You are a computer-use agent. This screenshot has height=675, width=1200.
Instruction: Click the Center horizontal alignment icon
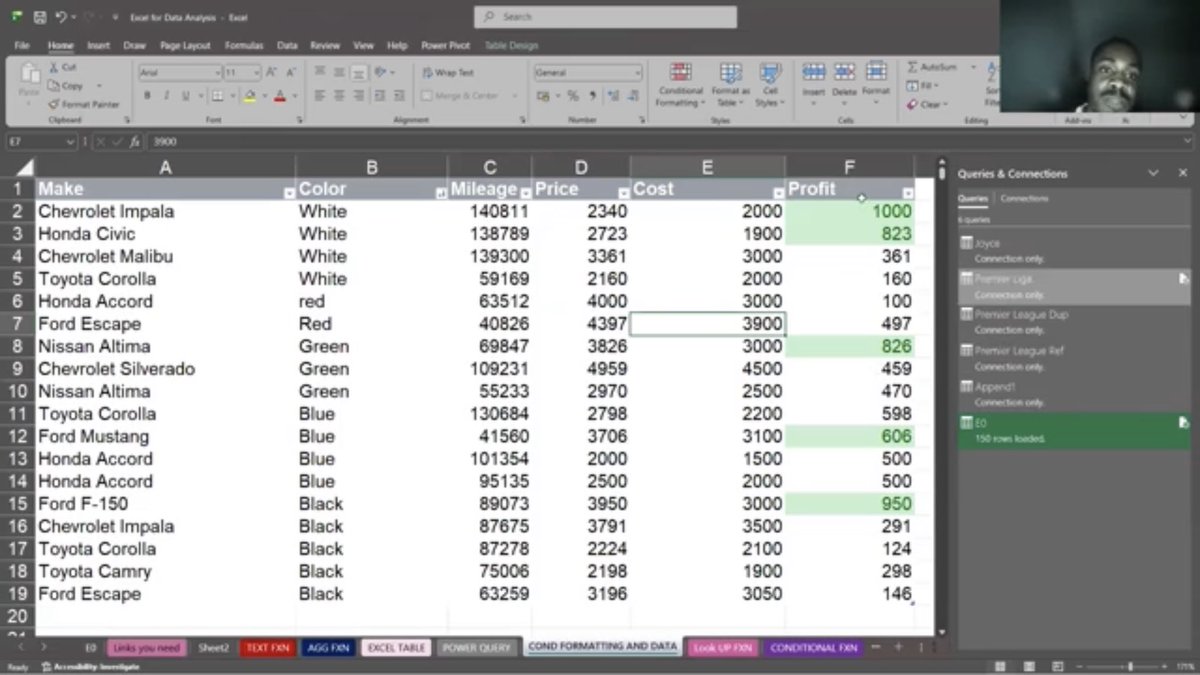[x=338, y=96]
